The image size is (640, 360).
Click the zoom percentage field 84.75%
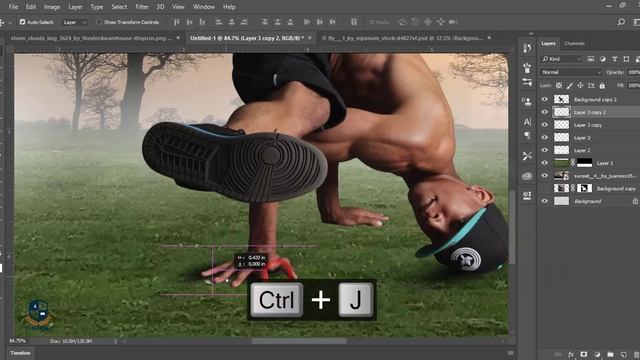tap(17, 341)
